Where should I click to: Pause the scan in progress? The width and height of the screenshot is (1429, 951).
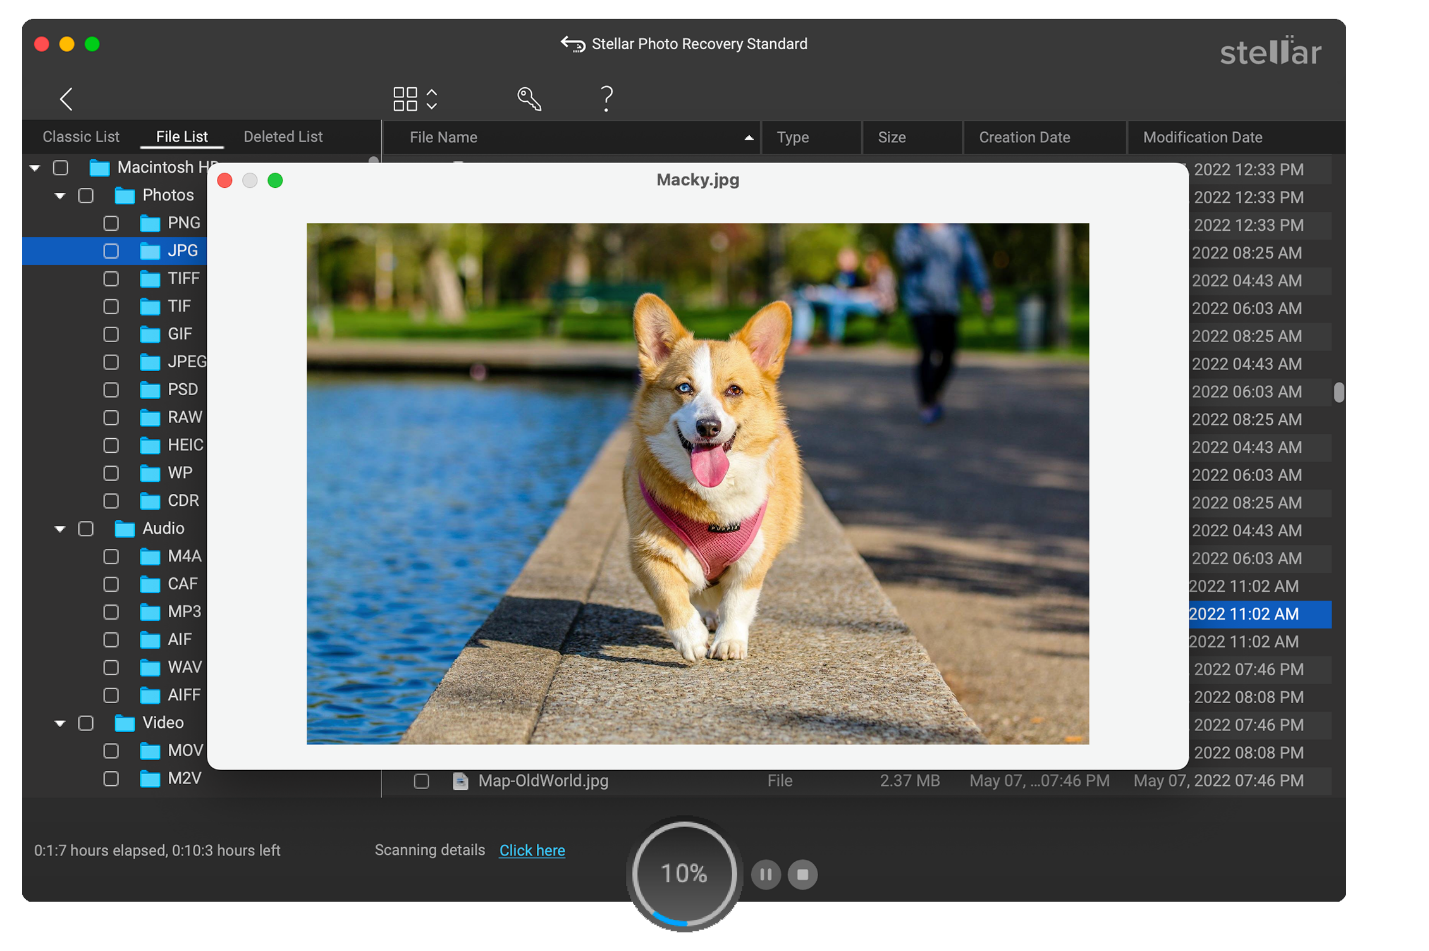tap(765, 875)
